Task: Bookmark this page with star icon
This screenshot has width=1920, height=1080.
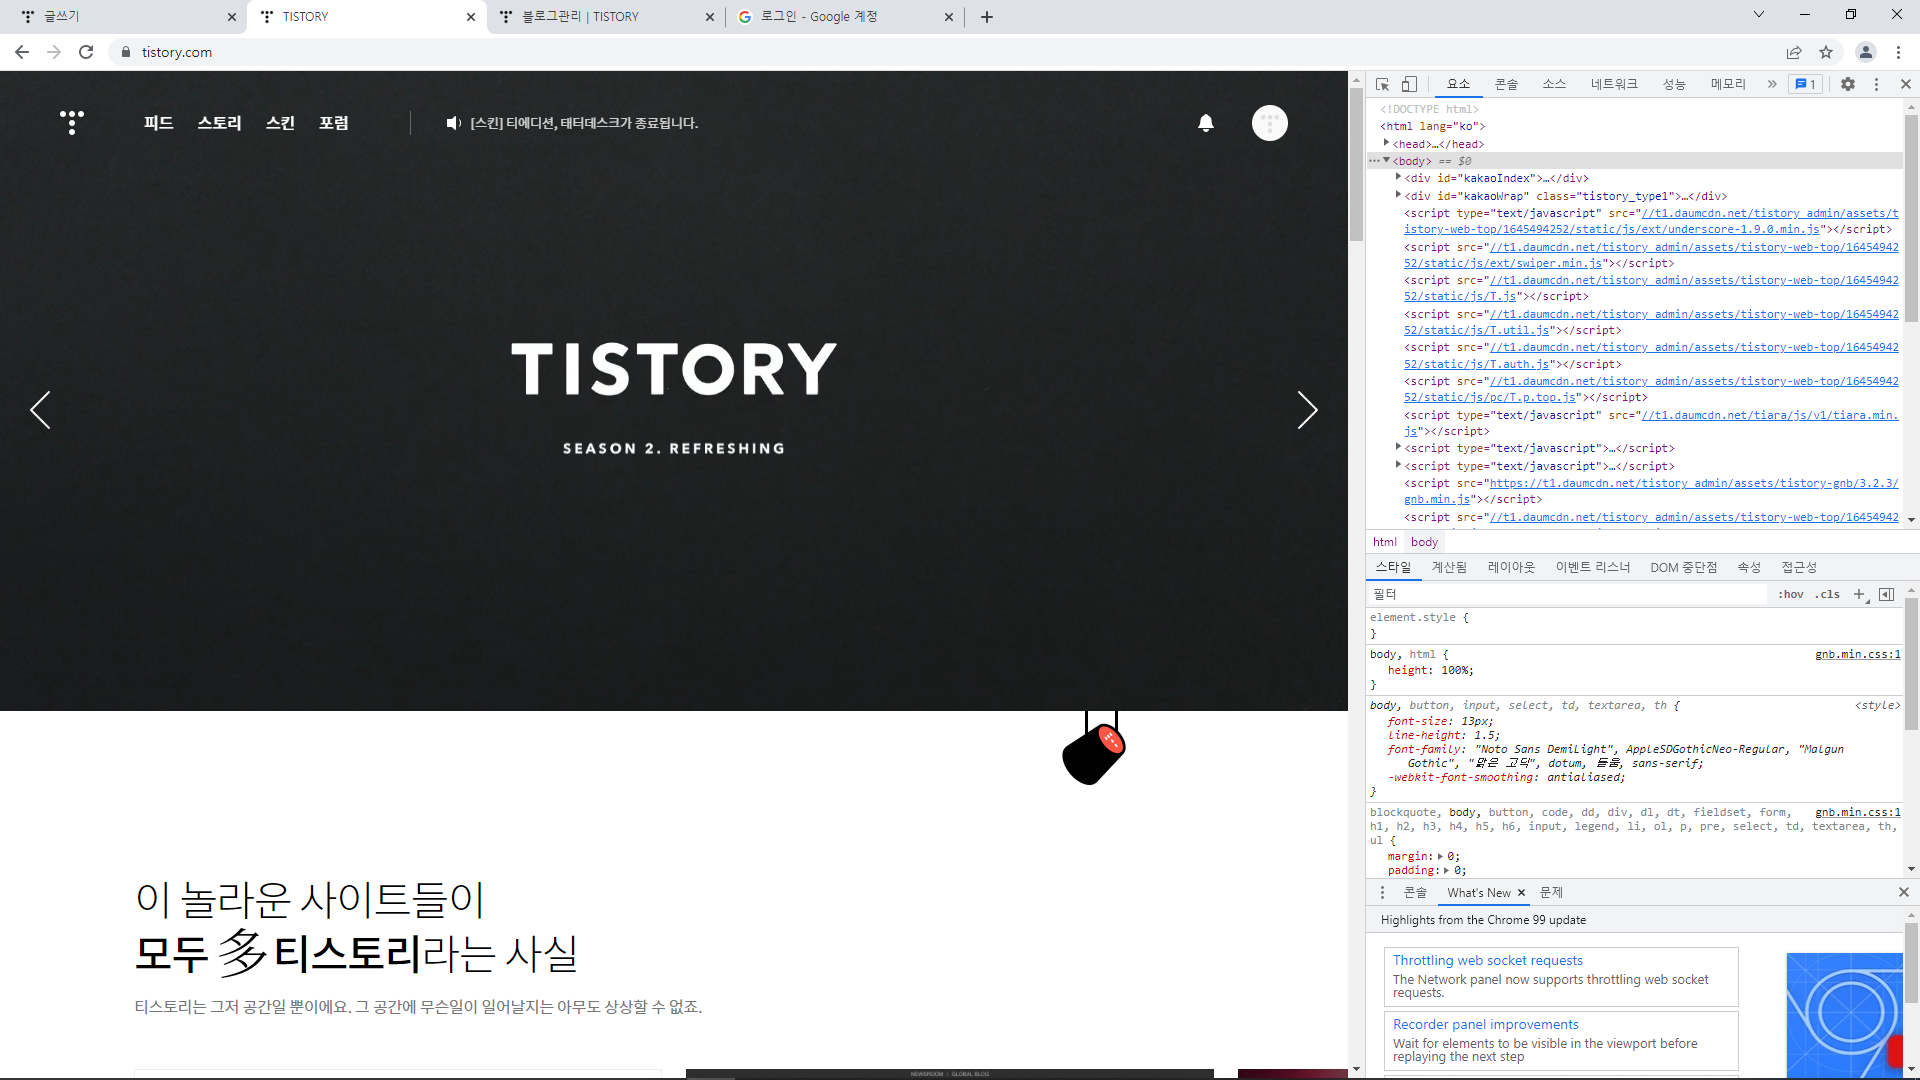Action: pos(1826,52)
